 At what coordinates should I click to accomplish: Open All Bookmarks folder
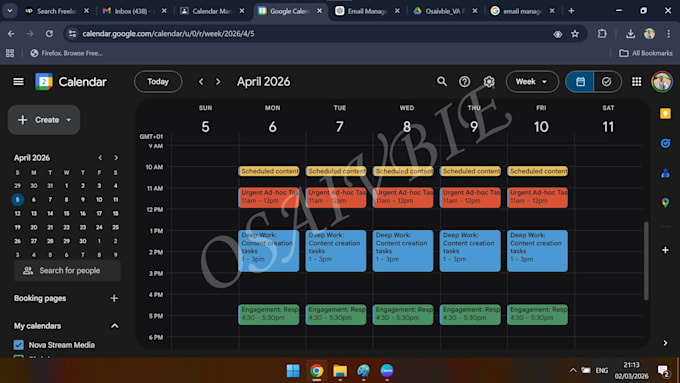point(646,53)
